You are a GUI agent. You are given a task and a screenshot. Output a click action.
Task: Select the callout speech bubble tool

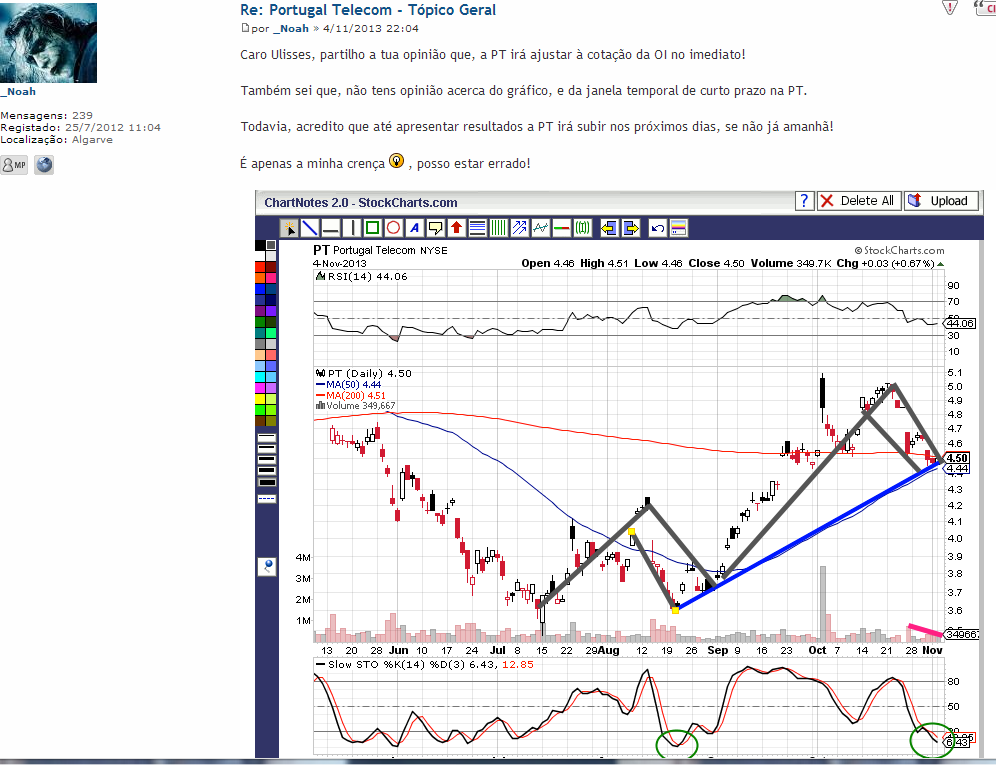[x=435, y=227]
